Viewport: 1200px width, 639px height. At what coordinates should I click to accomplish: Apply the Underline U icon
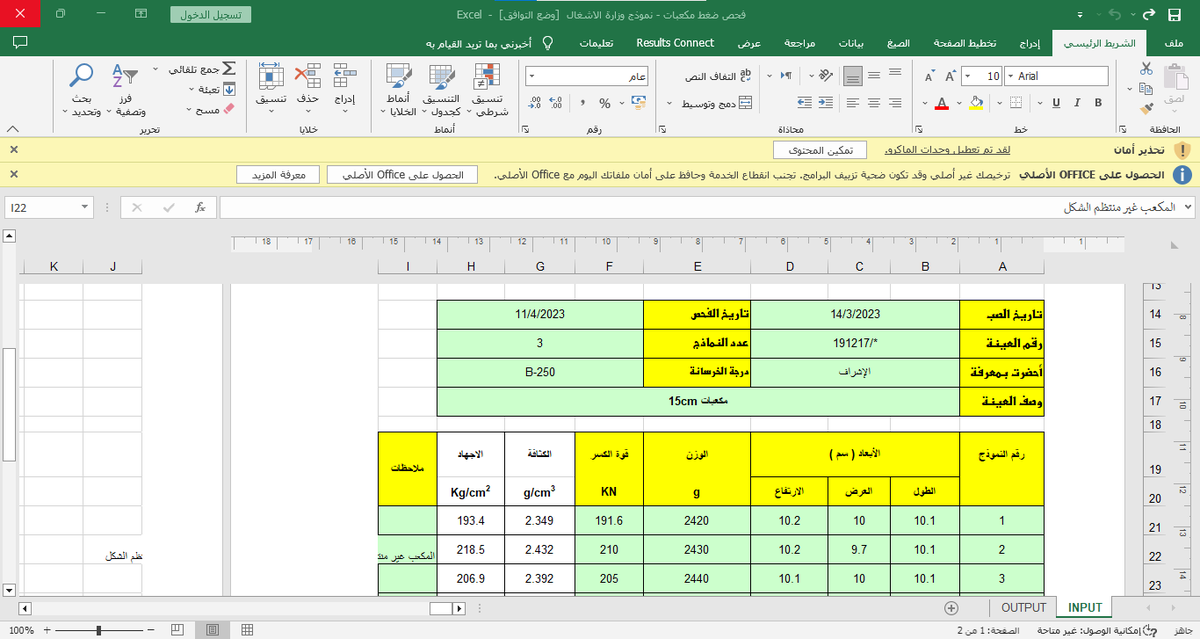click(1057, 103)
